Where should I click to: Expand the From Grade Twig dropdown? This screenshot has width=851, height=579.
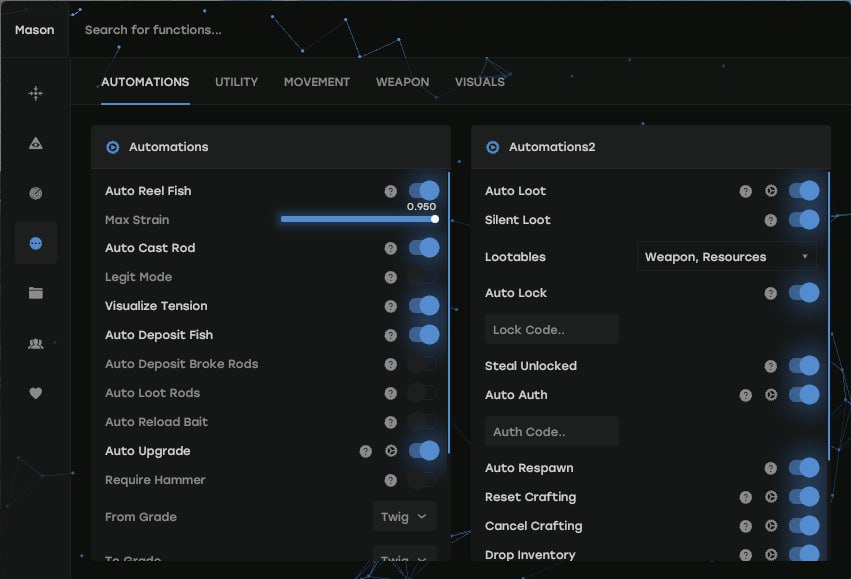click(404, 517)
